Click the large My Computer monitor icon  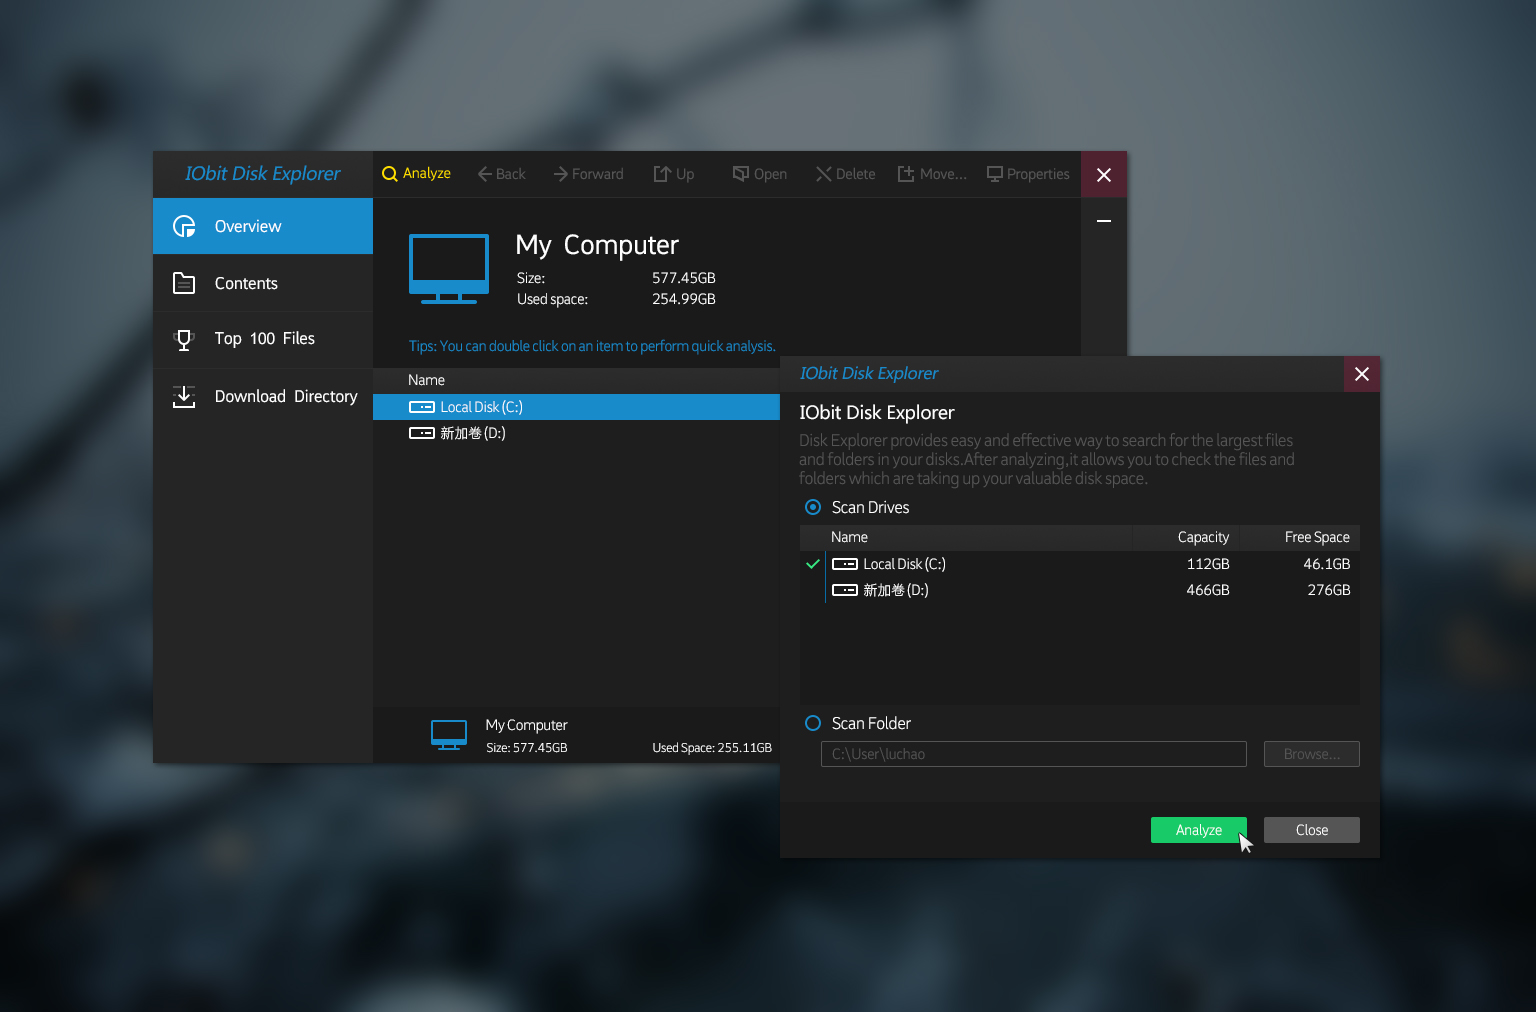[449, 269]
